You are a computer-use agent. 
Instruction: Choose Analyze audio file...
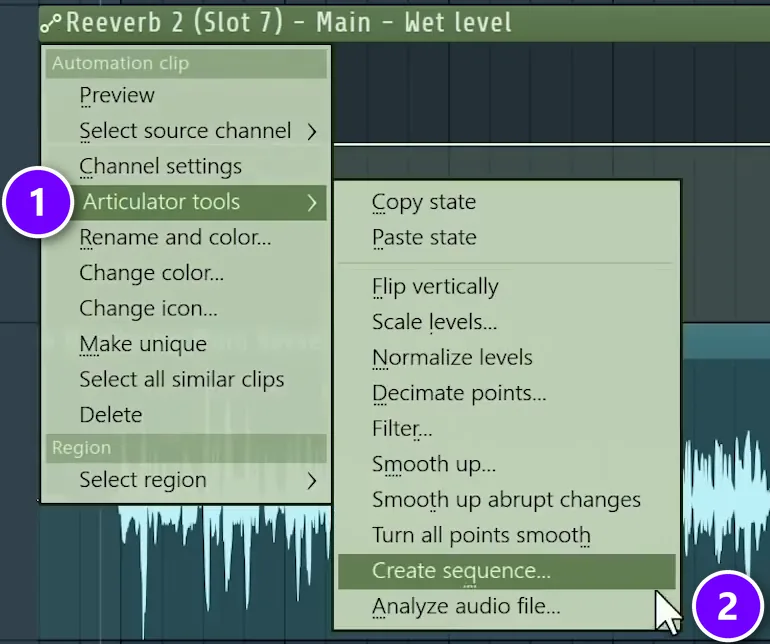tap(507, 606)
